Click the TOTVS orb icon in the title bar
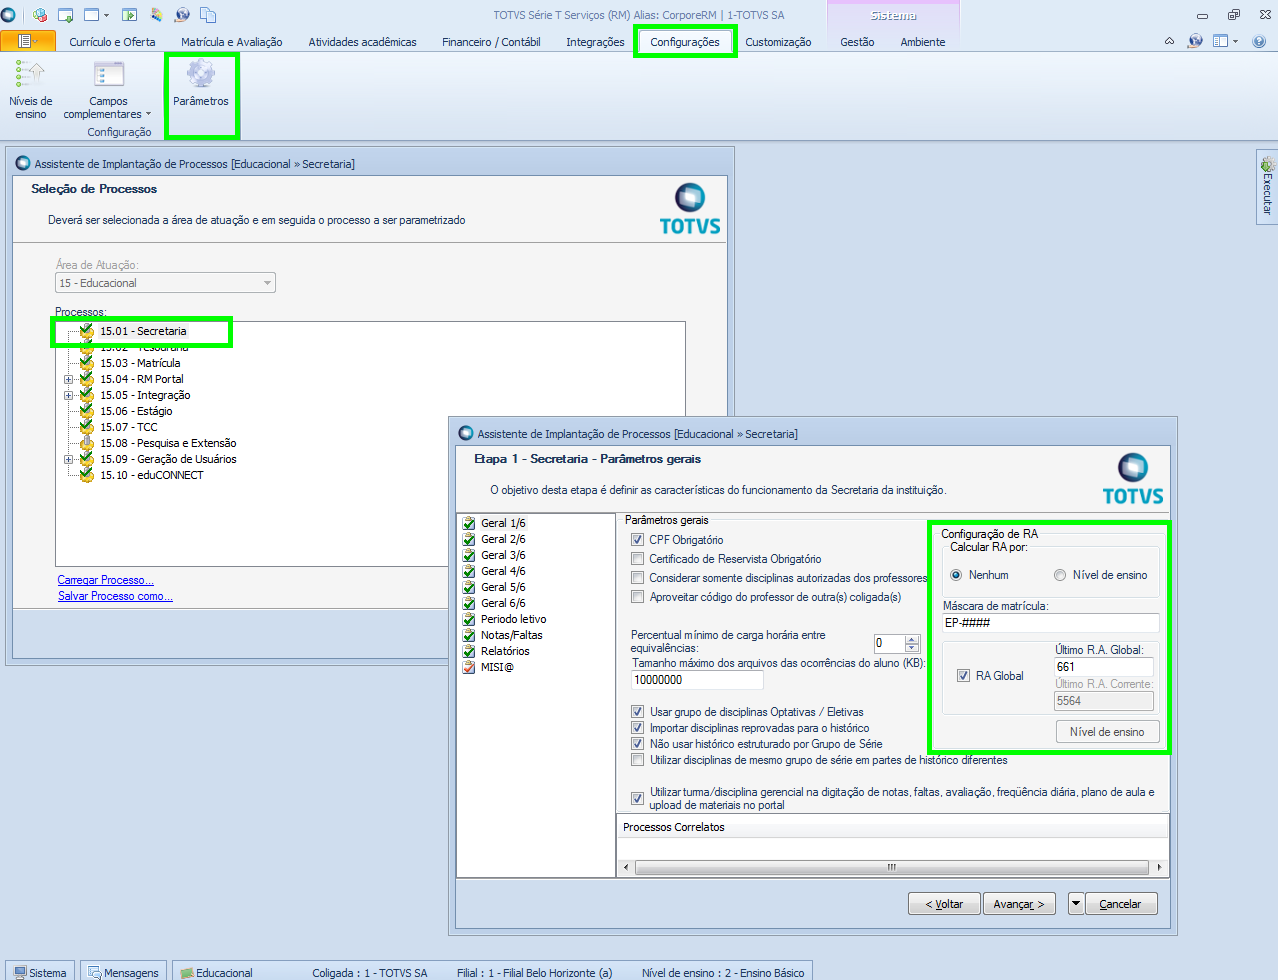 8,15
